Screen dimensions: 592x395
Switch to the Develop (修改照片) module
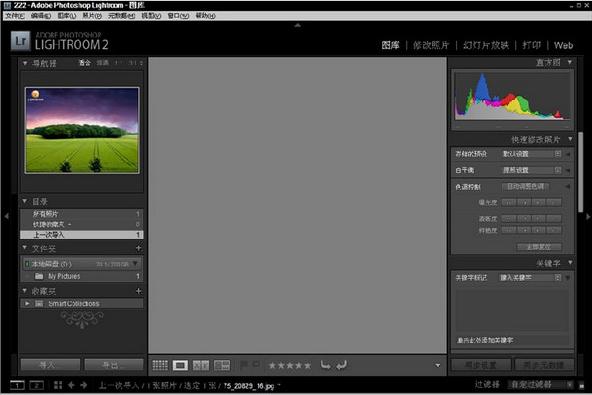pos(431,45)
